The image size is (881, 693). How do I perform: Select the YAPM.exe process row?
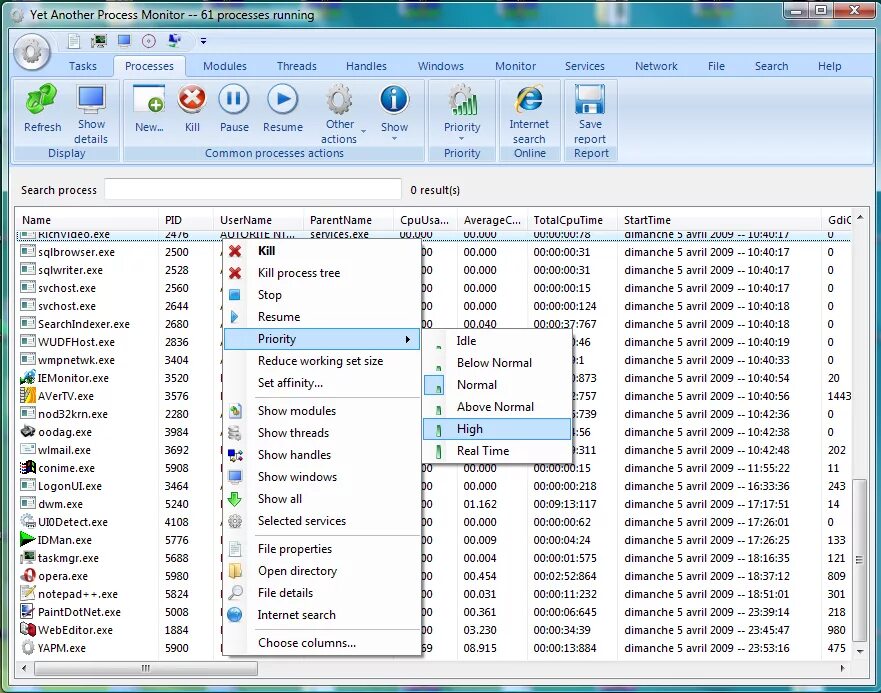coord(435,647)
